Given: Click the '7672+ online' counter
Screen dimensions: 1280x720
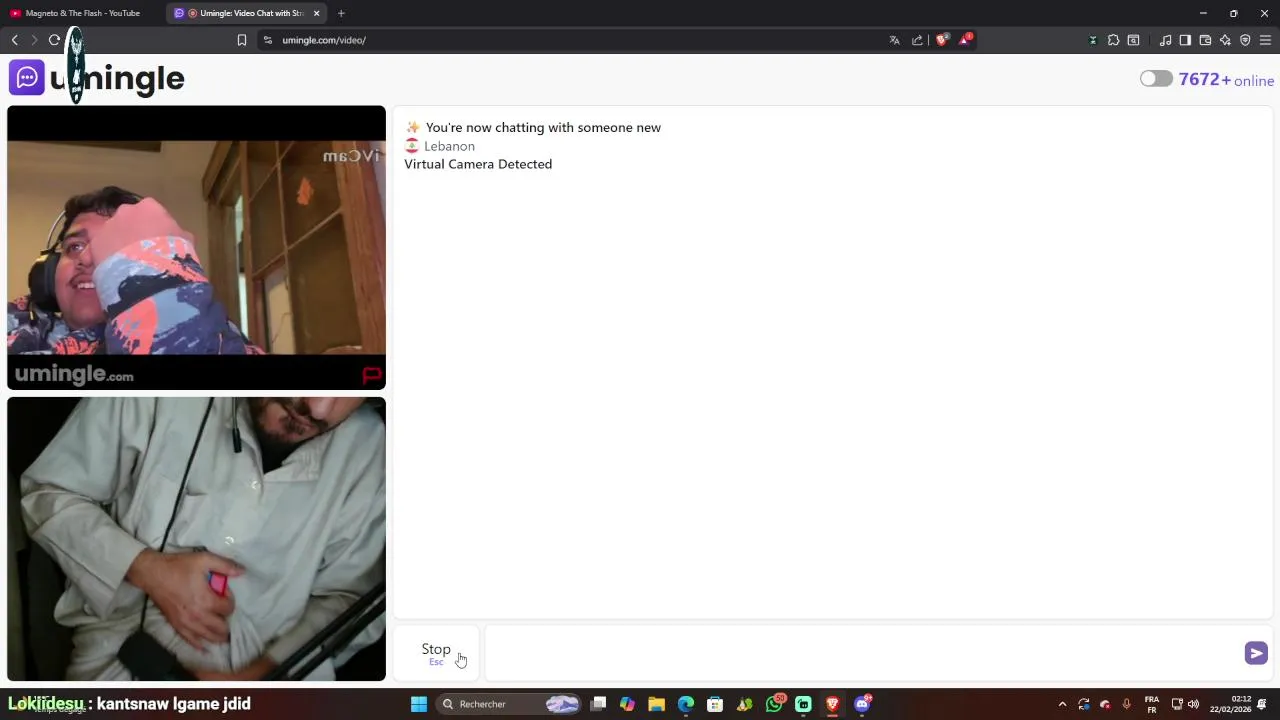Looking at the screenshot, I should (1226, 80).
